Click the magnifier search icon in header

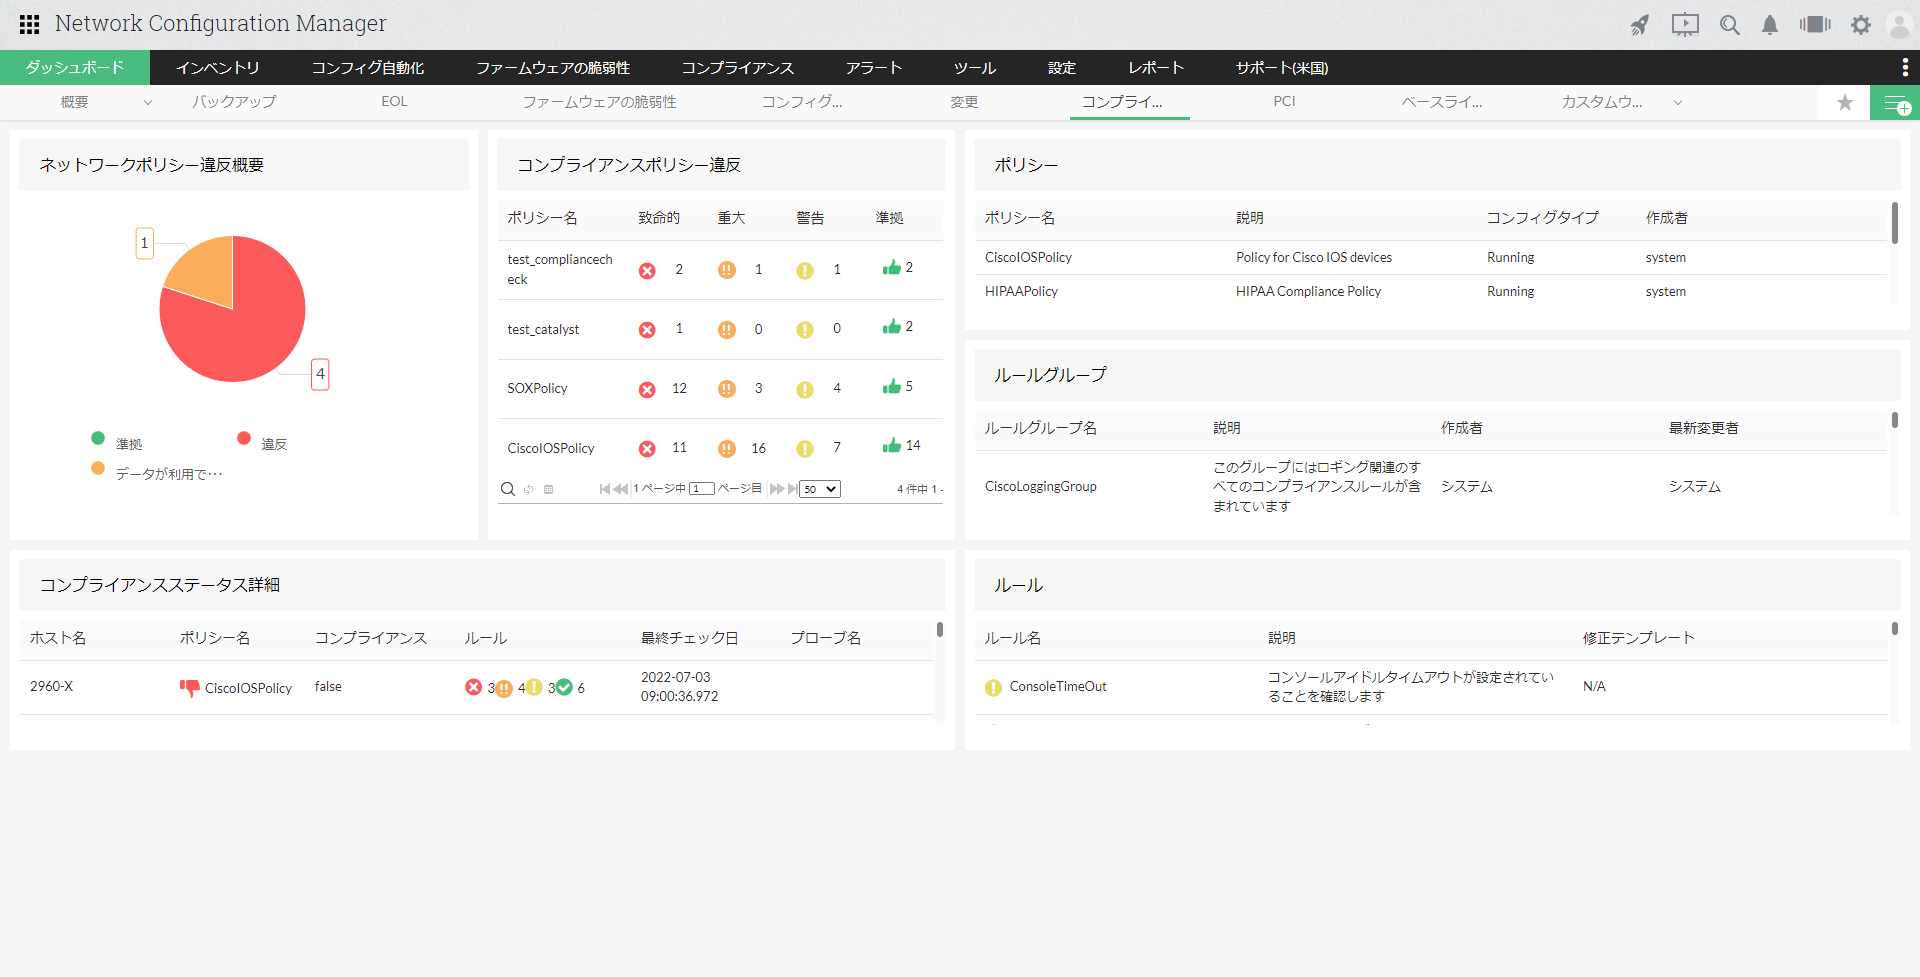pyautogui.click(x=1729, y=25)
